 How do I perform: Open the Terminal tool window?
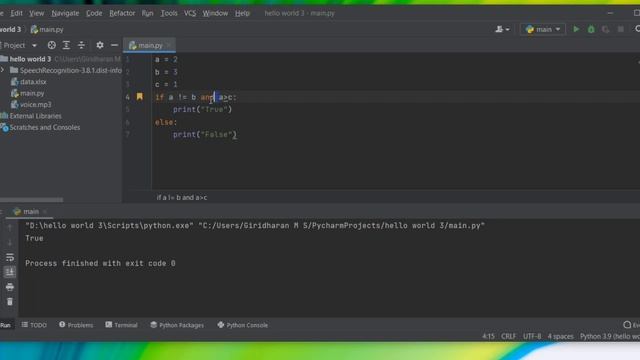(x=121, y=325)
